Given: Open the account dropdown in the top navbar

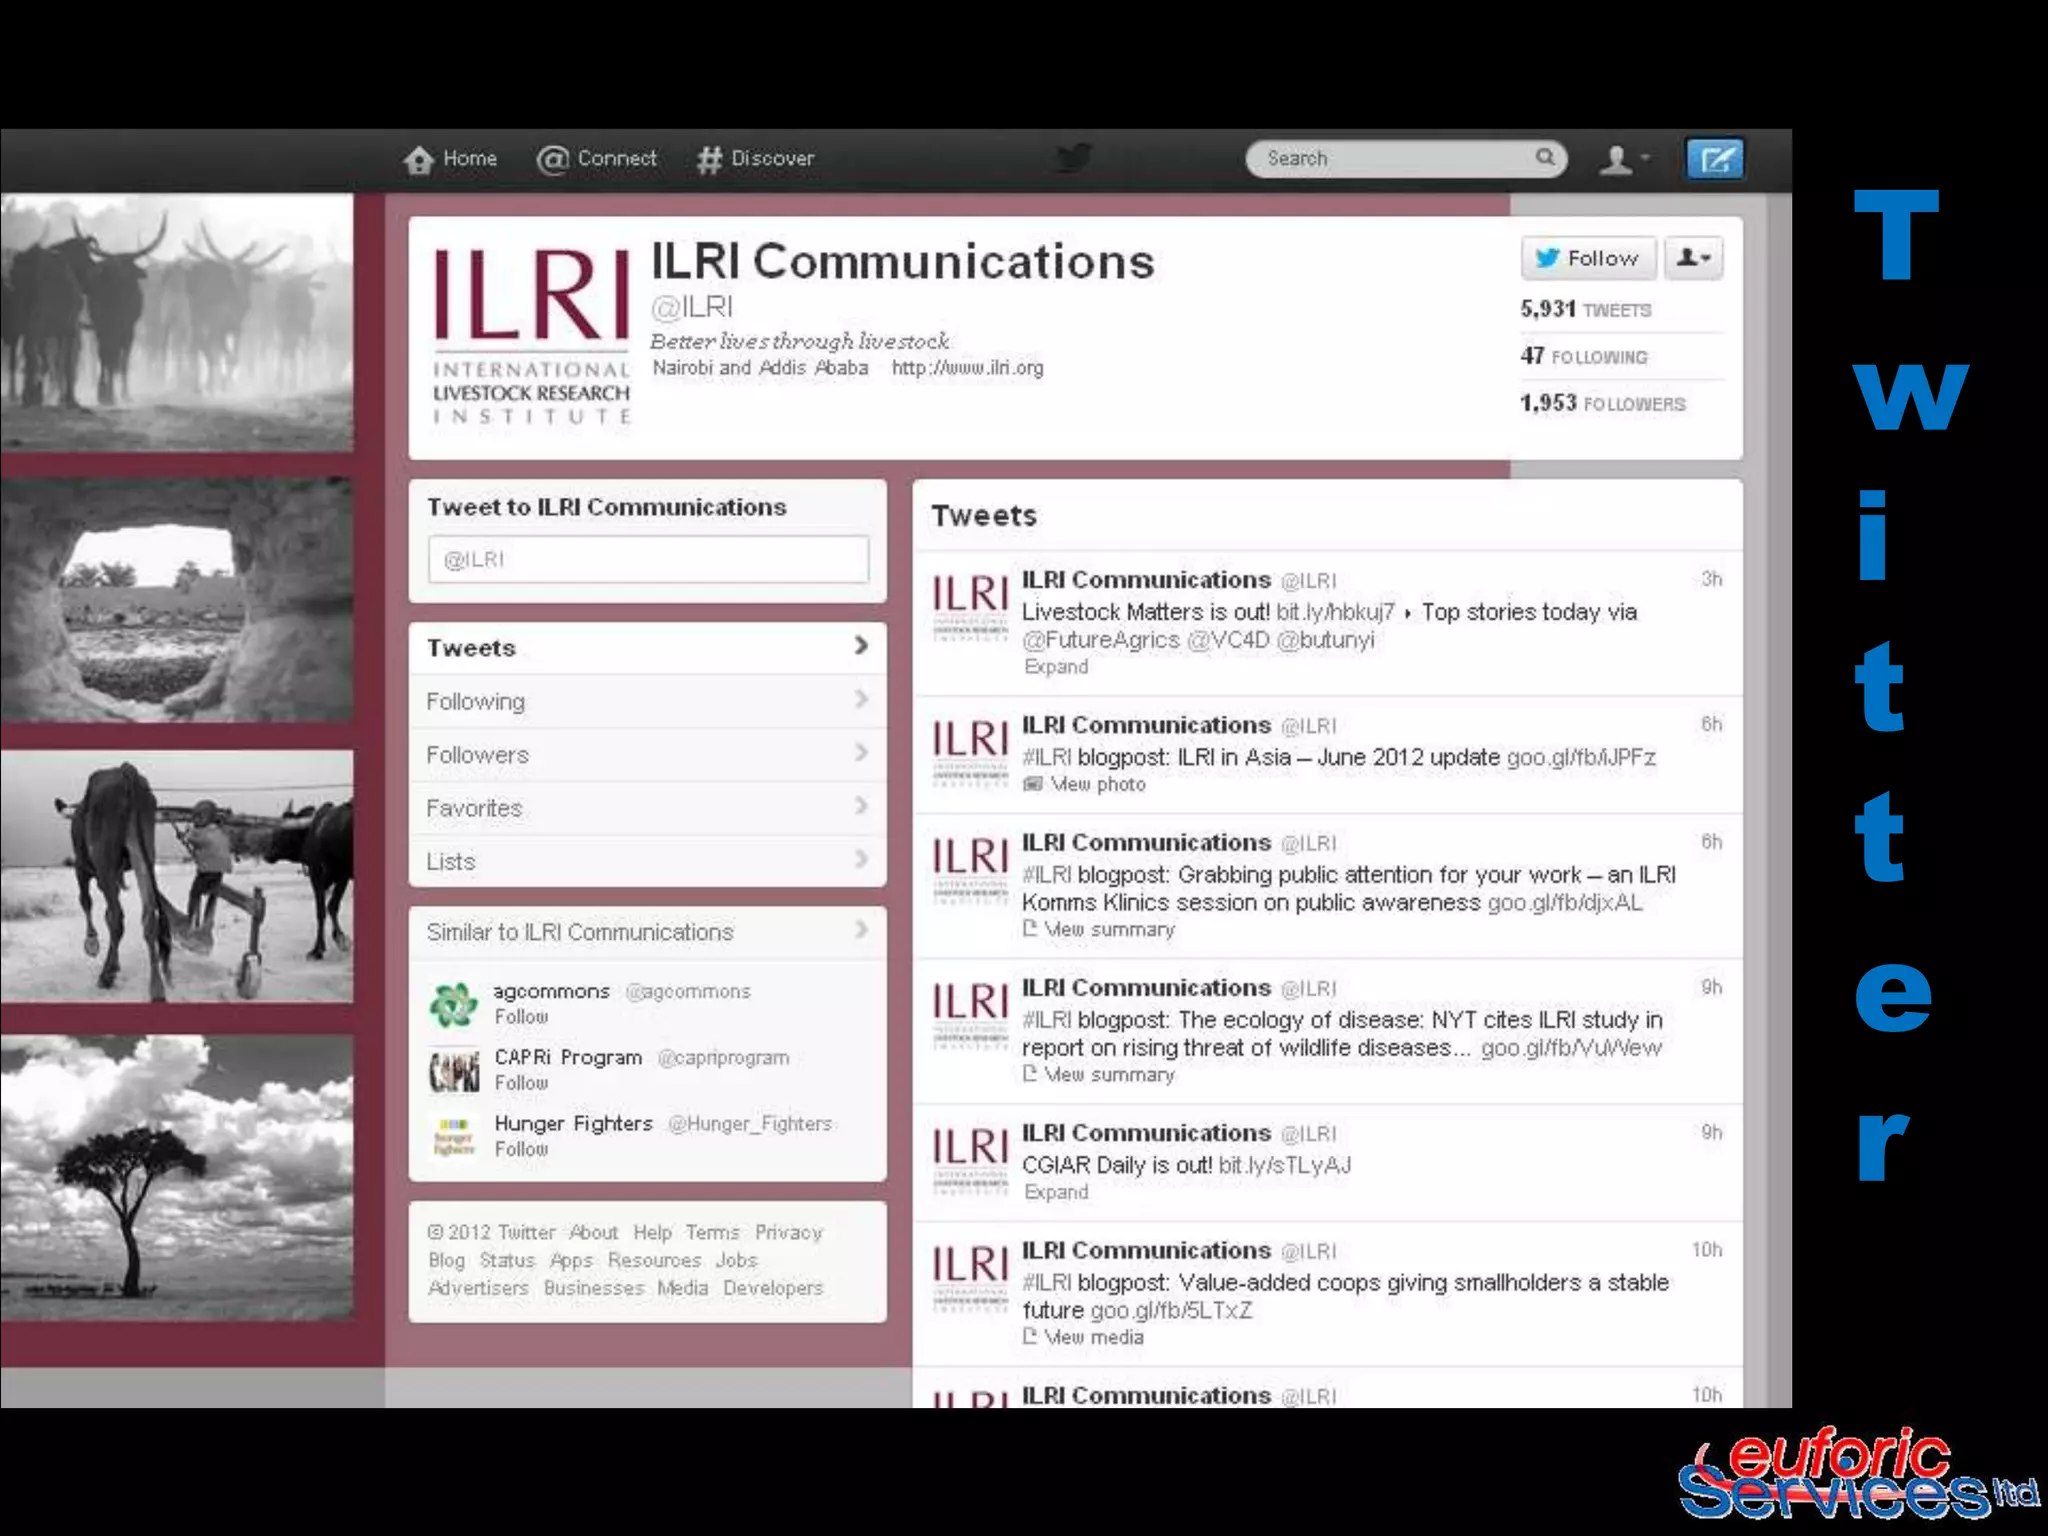Looking at the screenshot, I should pyautogui.click(x=1624, y=159).
